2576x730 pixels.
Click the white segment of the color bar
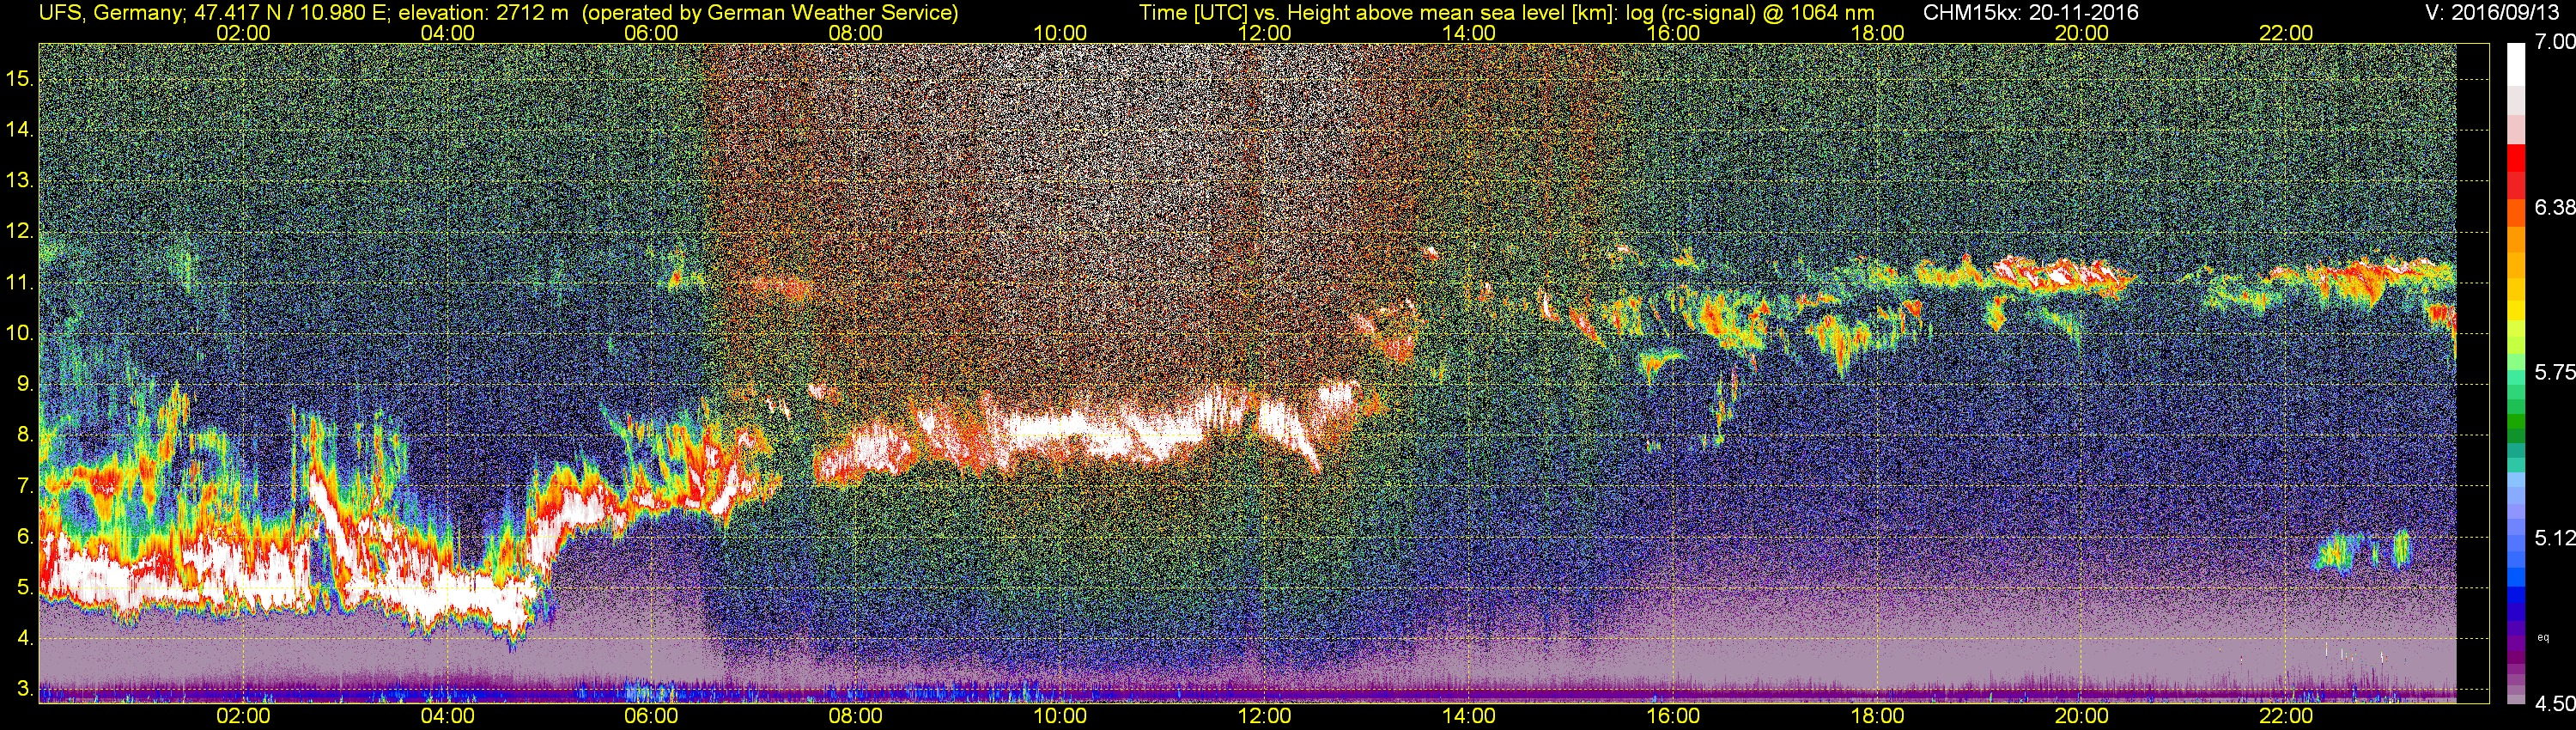click(2516, 64)
